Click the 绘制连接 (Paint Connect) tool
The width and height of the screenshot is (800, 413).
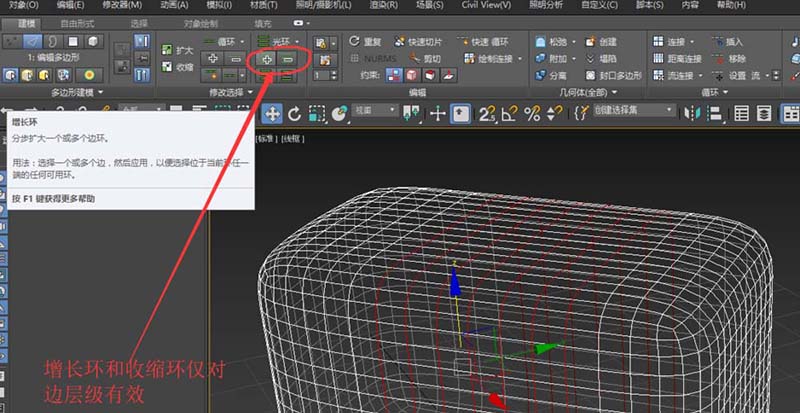pos(489,59)
